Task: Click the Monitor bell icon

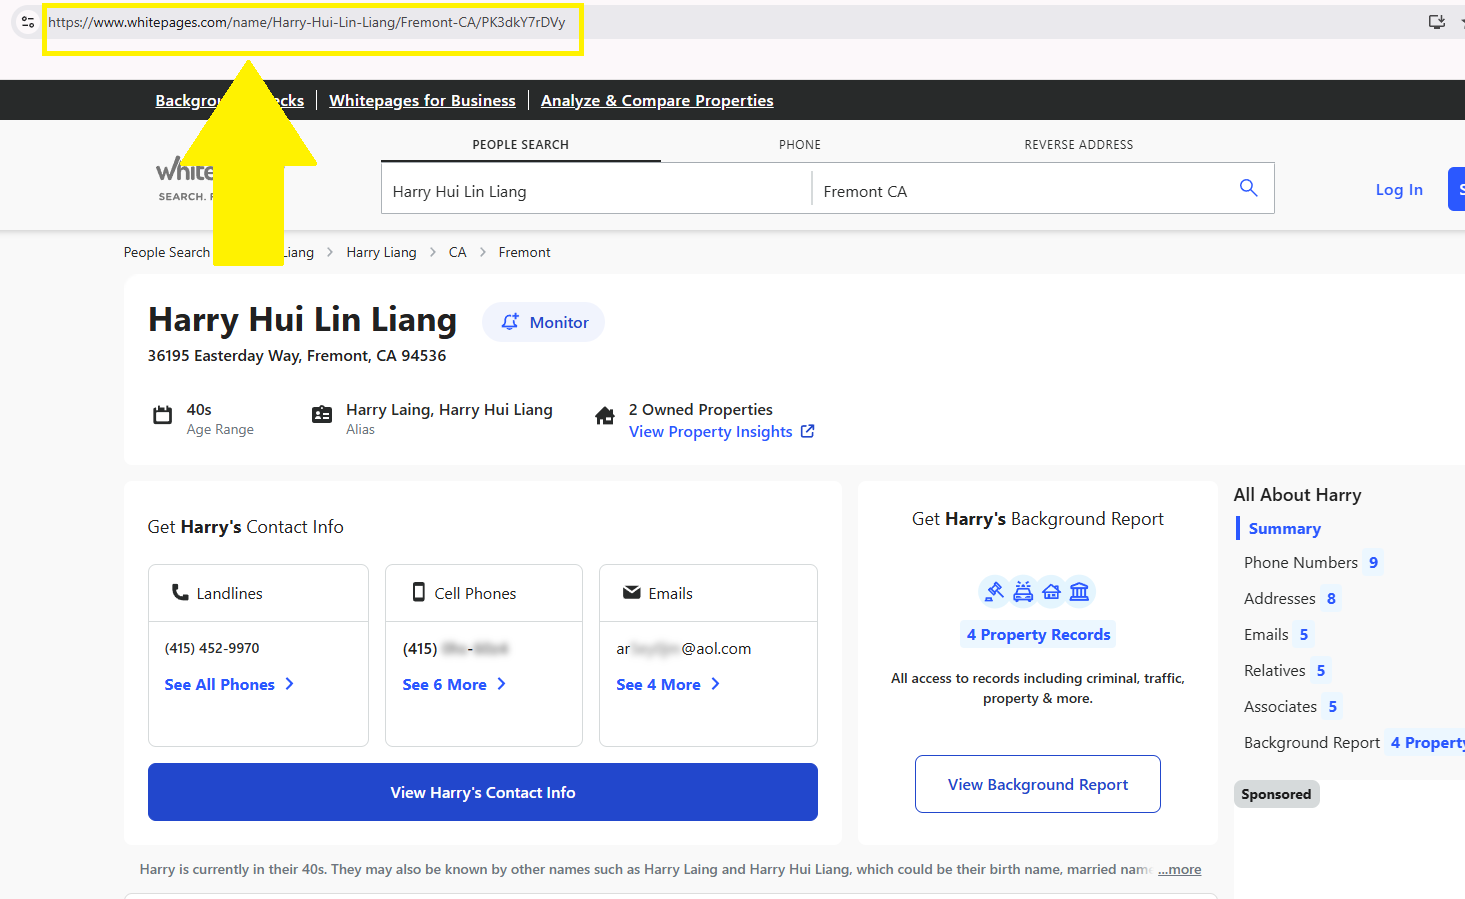Action: click(x=510, y=322)
